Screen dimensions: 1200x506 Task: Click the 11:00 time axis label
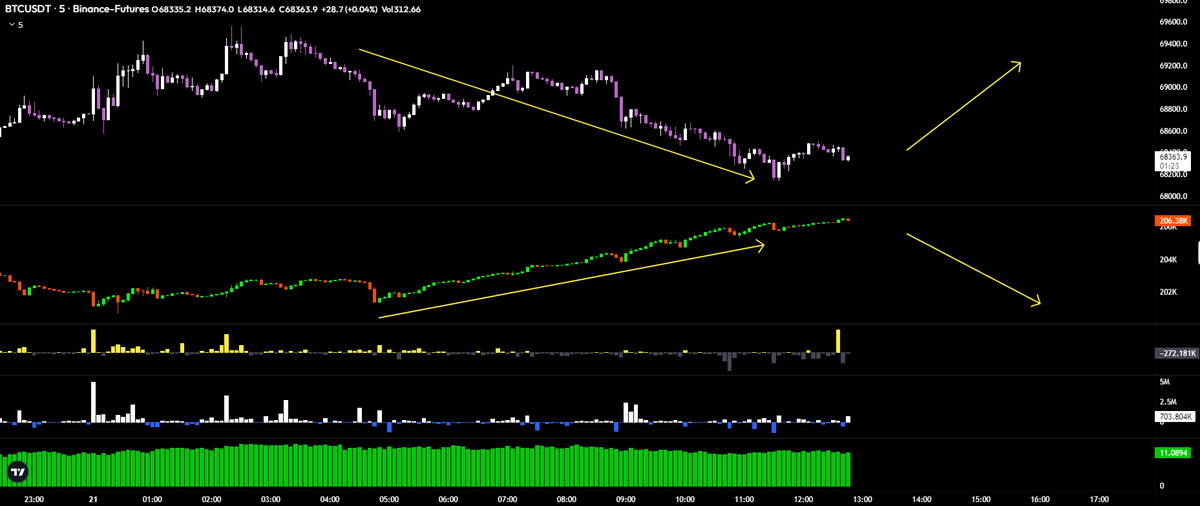744,497
